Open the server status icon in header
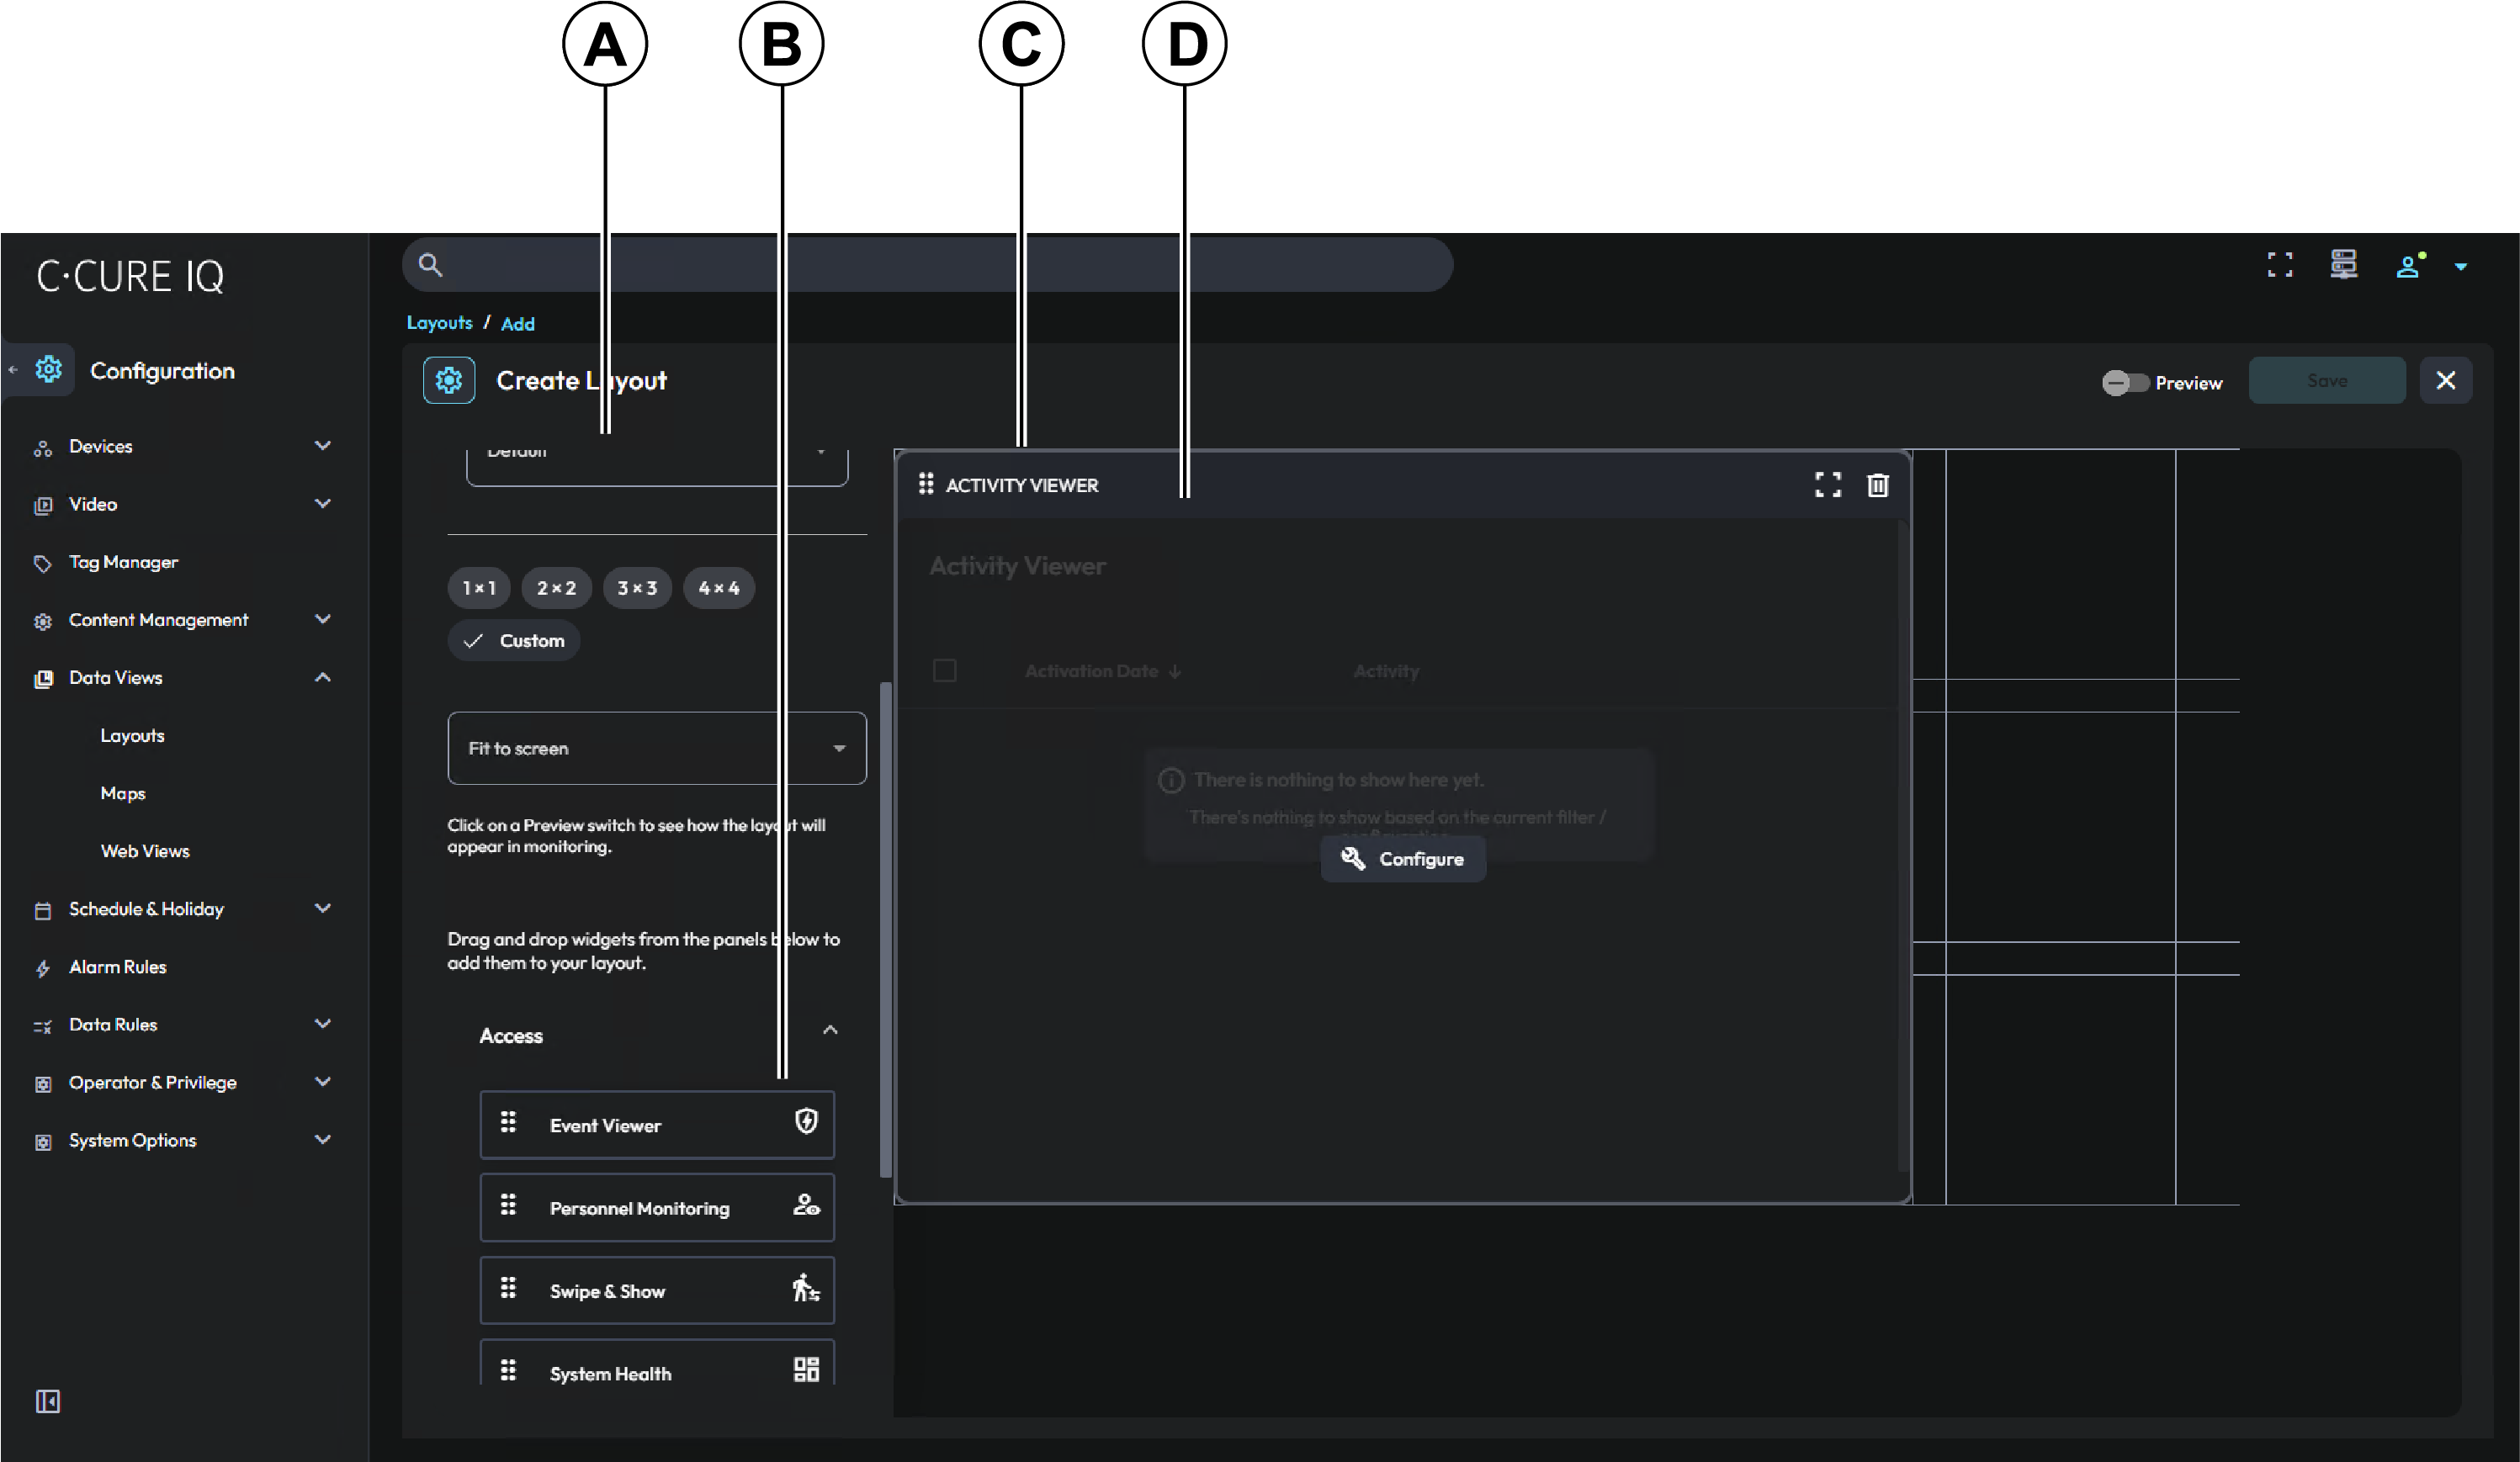Image resolution: width=2520 pixels, height=1462 pixels. pos(2343,265)
